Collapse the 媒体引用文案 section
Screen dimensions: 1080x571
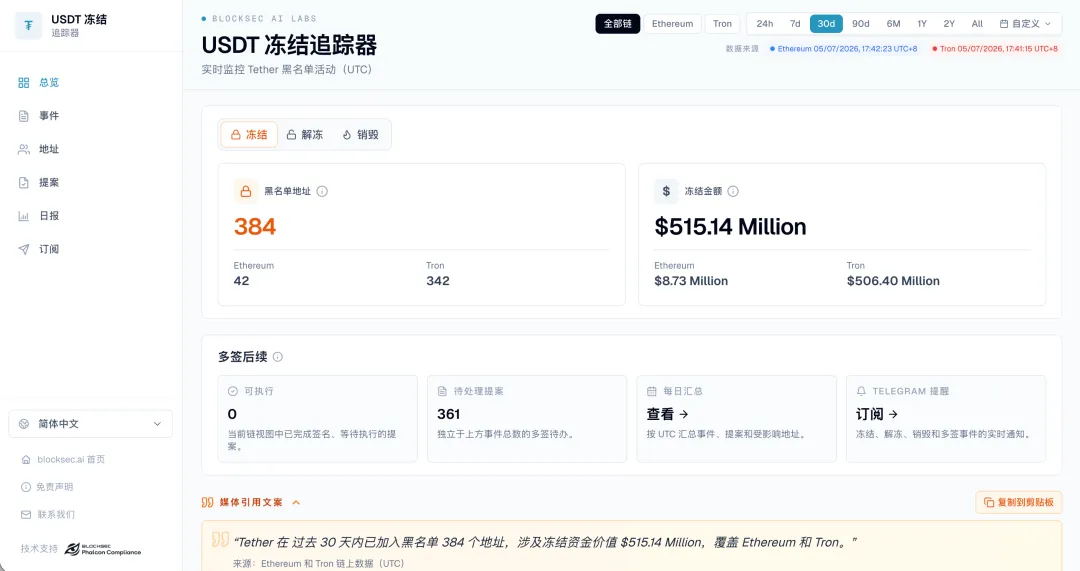click(x=296, y=503)
